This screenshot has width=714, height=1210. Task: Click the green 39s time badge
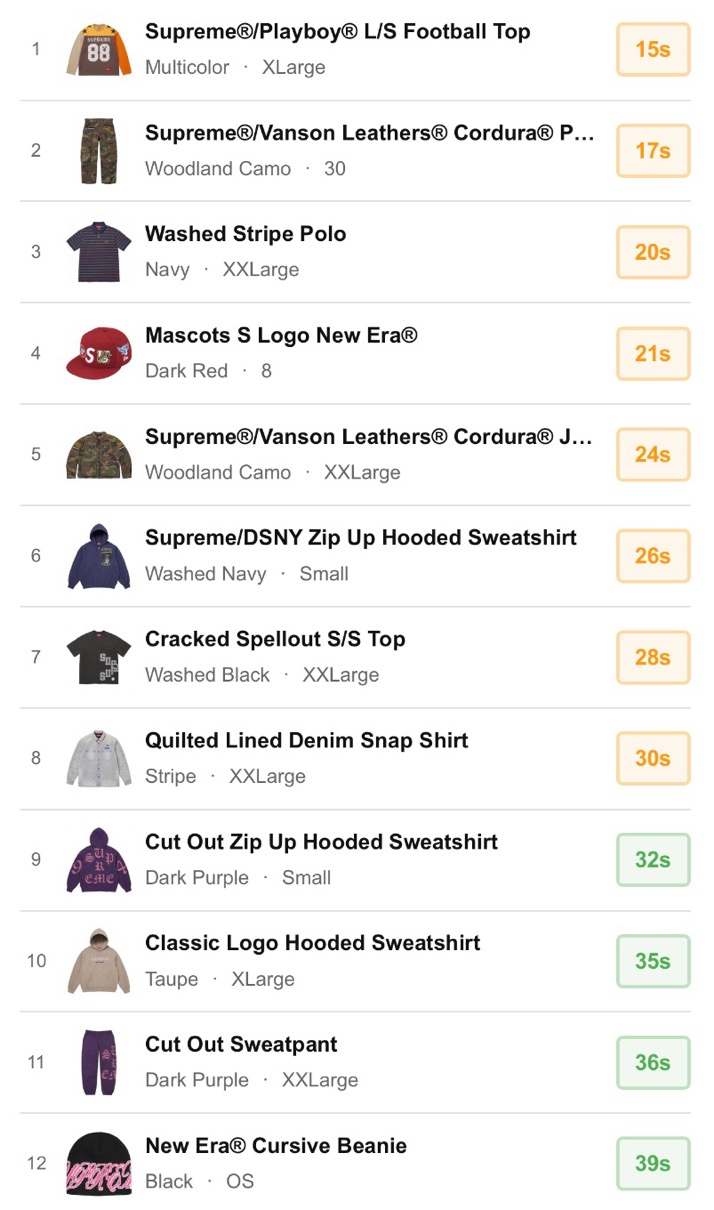coord(652,1163)
